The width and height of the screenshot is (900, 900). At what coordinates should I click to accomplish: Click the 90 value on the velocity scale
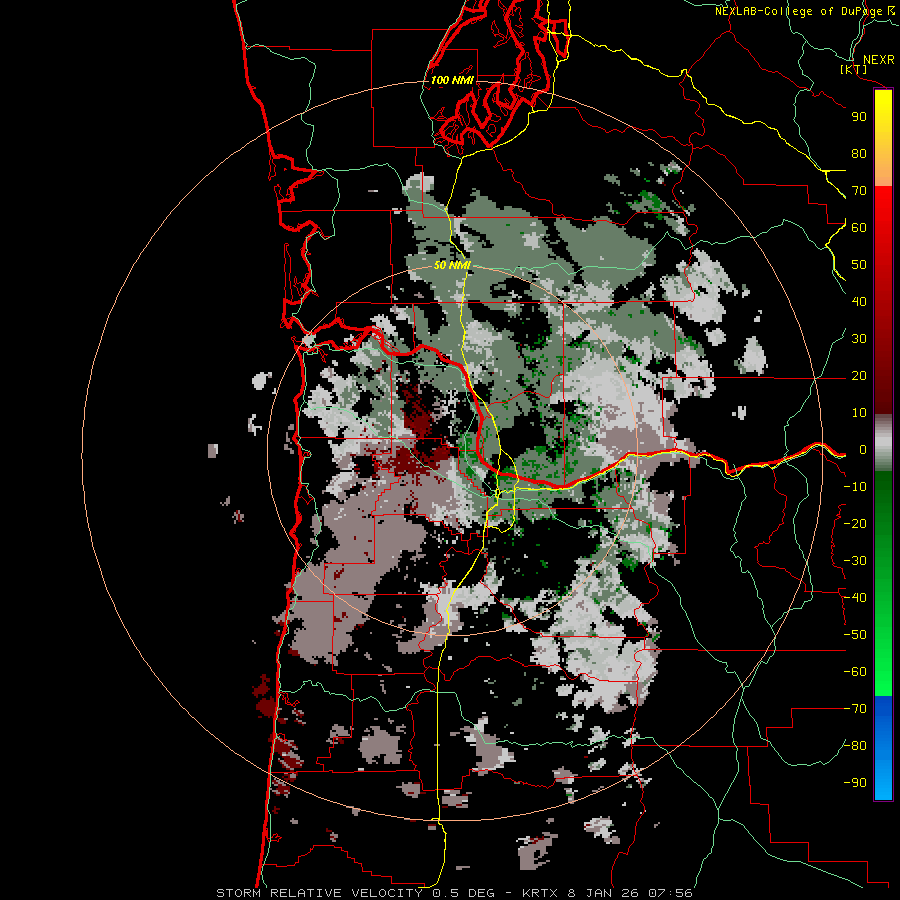click(859, 117)
